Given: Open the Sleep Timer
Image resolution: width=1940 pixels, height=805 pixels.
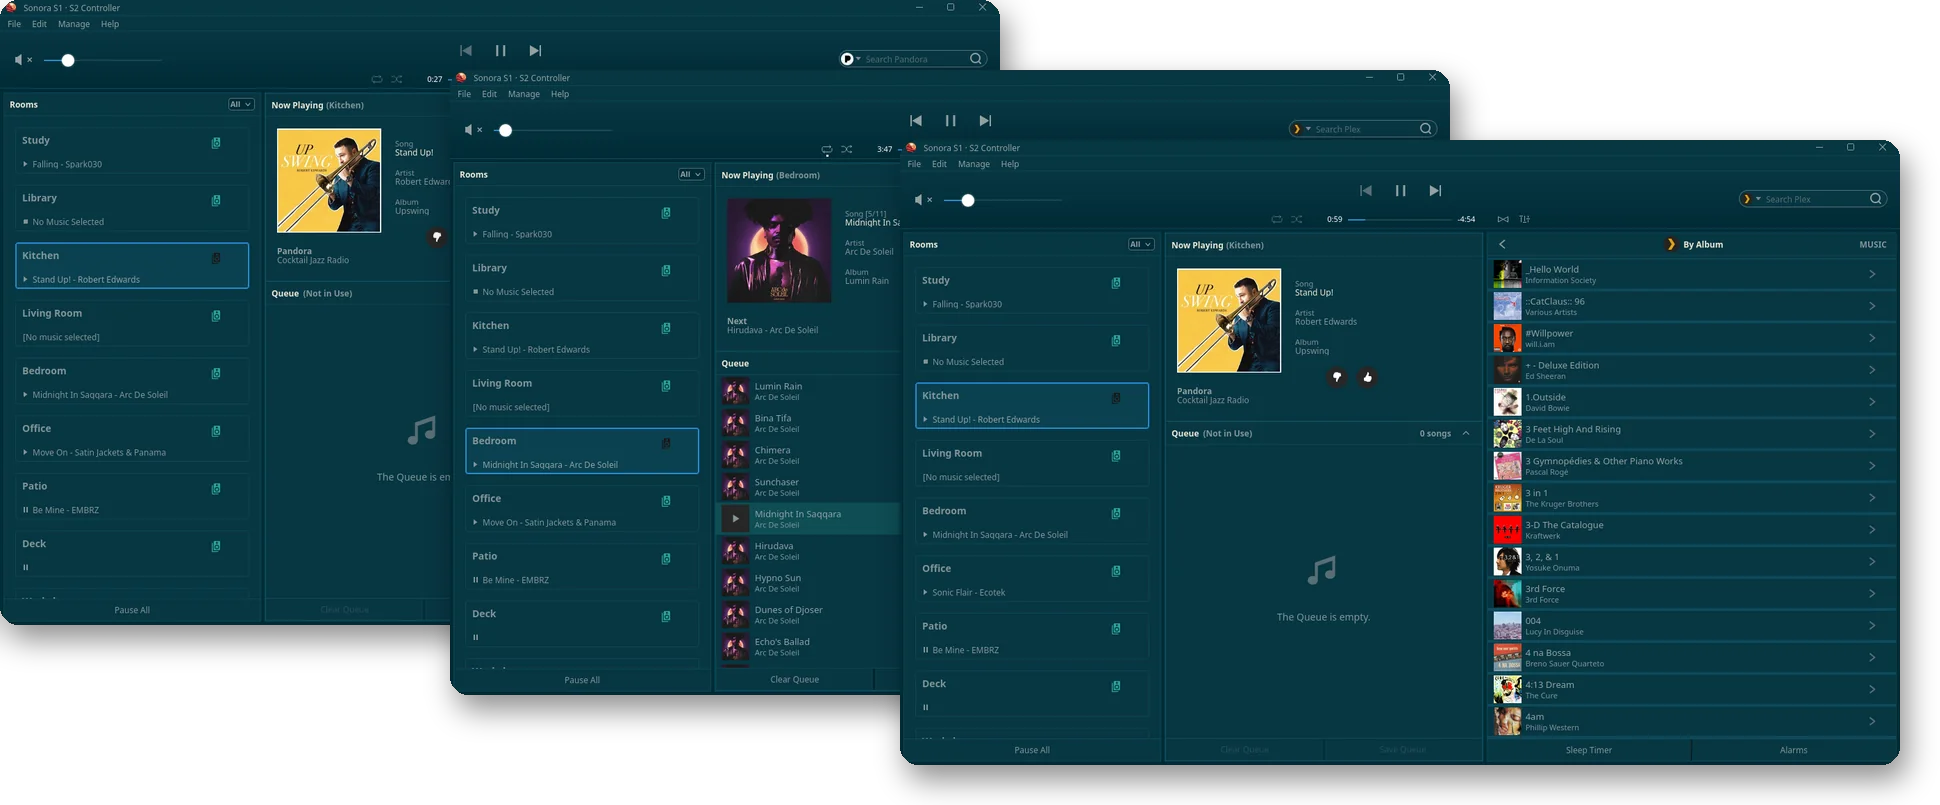Looking at the screenshot, I should (x=1589, y=750).
